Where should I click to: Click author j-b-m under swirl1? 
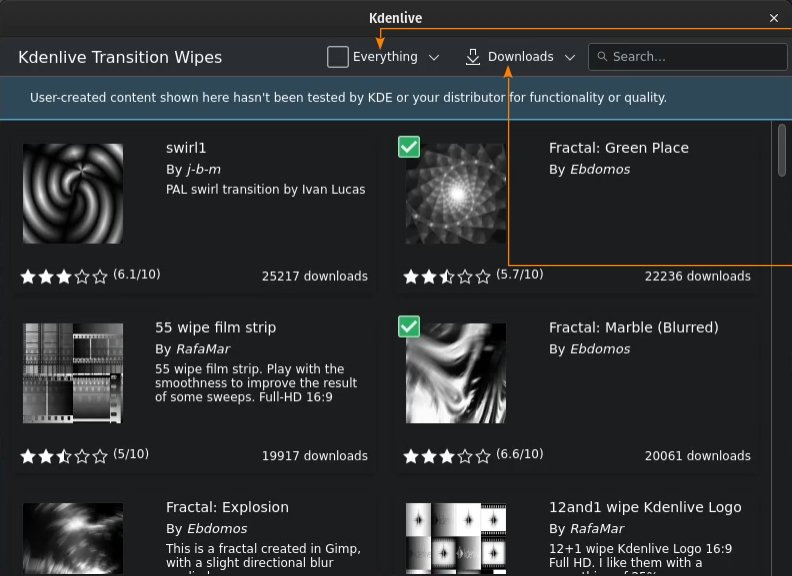pyautogui.click(x=204, y=169)
